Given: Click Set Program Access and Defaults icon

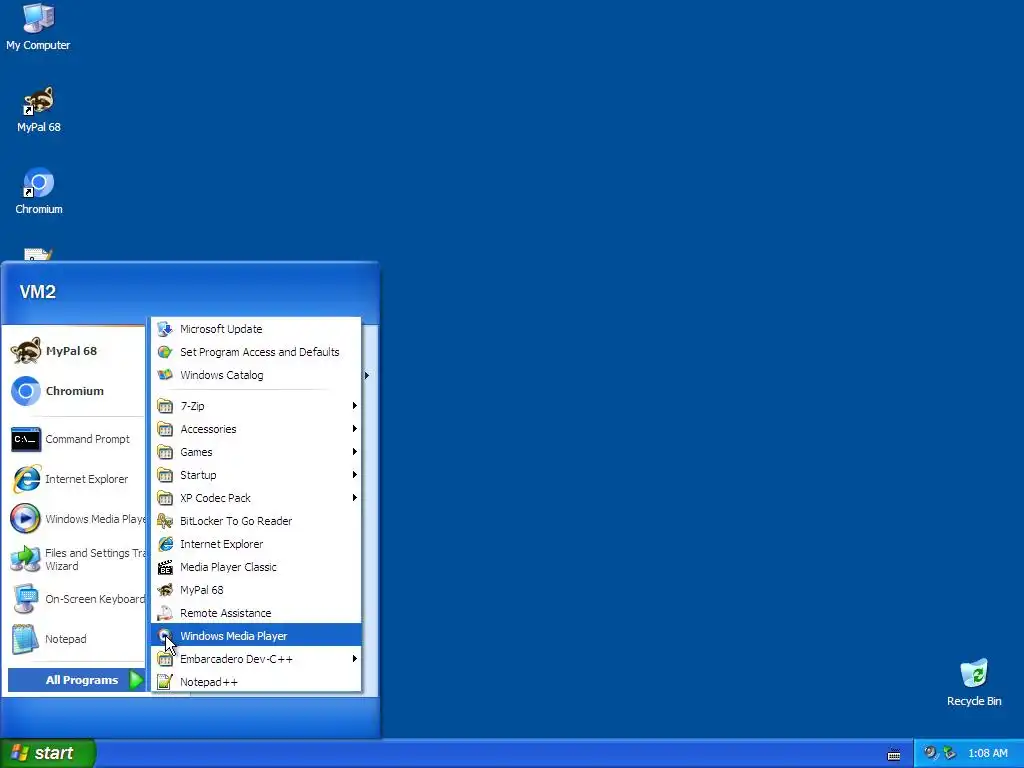Looking at the screenshot, I should [x=165, y=352].
